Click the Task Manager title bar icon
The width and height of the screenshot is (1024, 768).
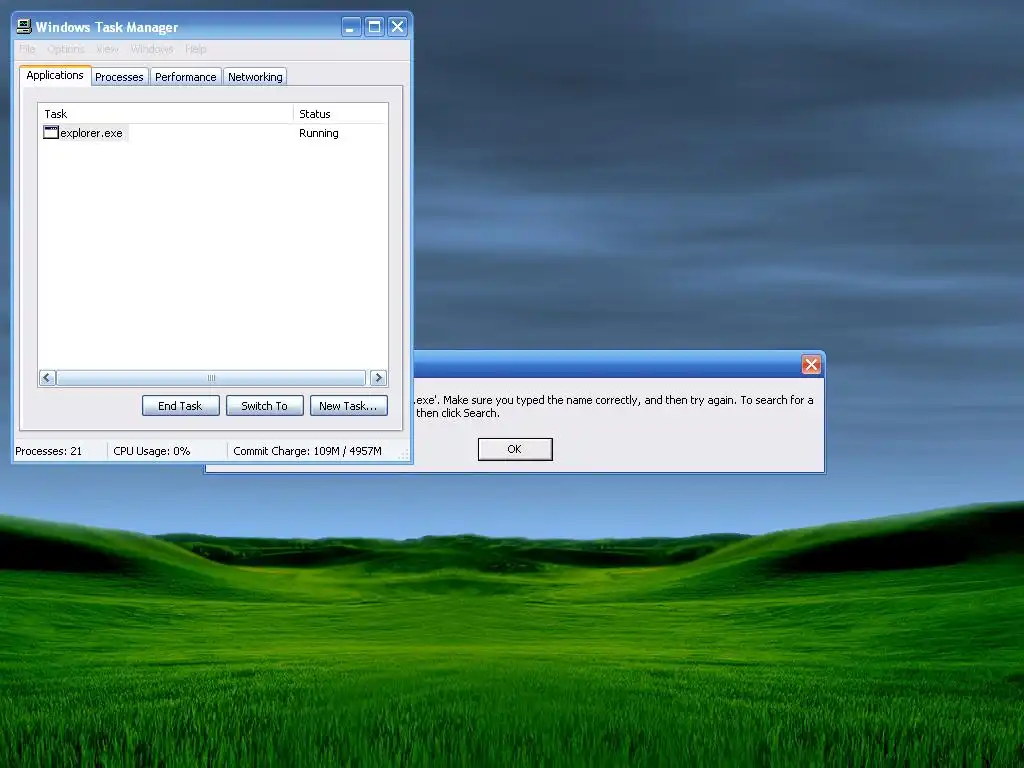(24, 26)
